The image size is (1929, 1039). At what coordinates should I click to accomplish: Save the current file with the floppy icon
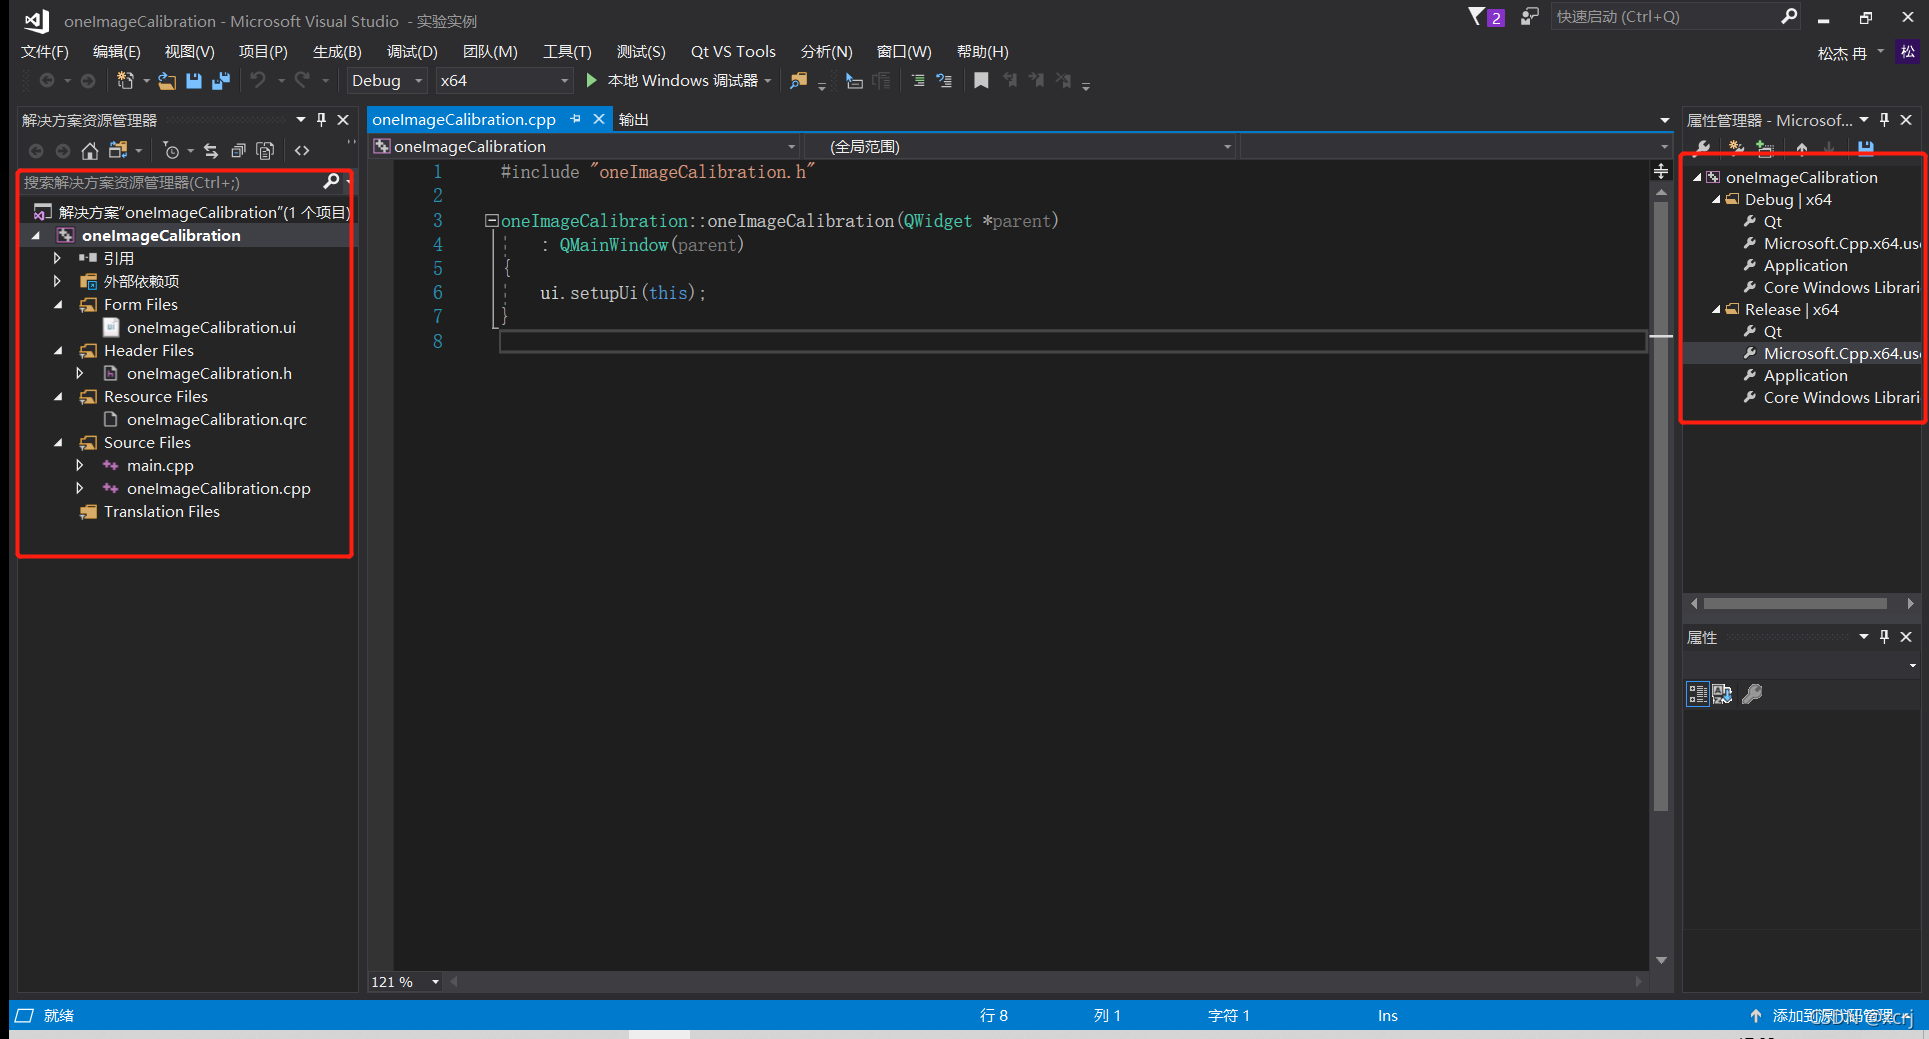click(194, 80)
